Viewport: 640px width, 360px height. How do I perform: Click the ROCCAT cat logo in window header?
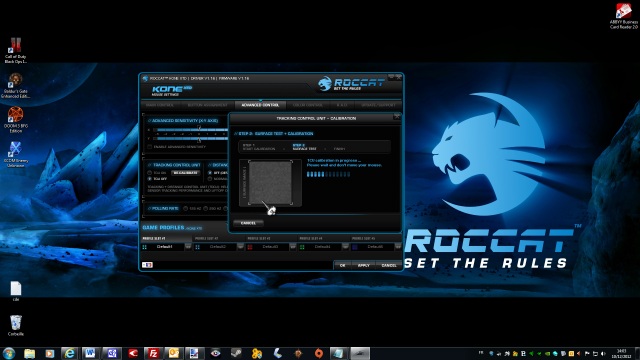[325, 84]
